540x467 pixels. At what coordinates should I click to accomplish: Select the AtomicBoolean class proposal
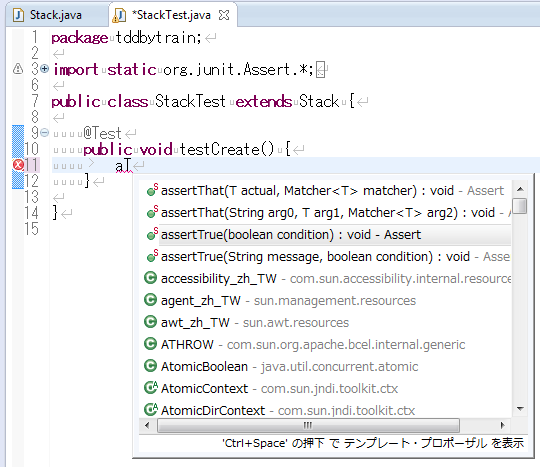click(x=325, y=366)
